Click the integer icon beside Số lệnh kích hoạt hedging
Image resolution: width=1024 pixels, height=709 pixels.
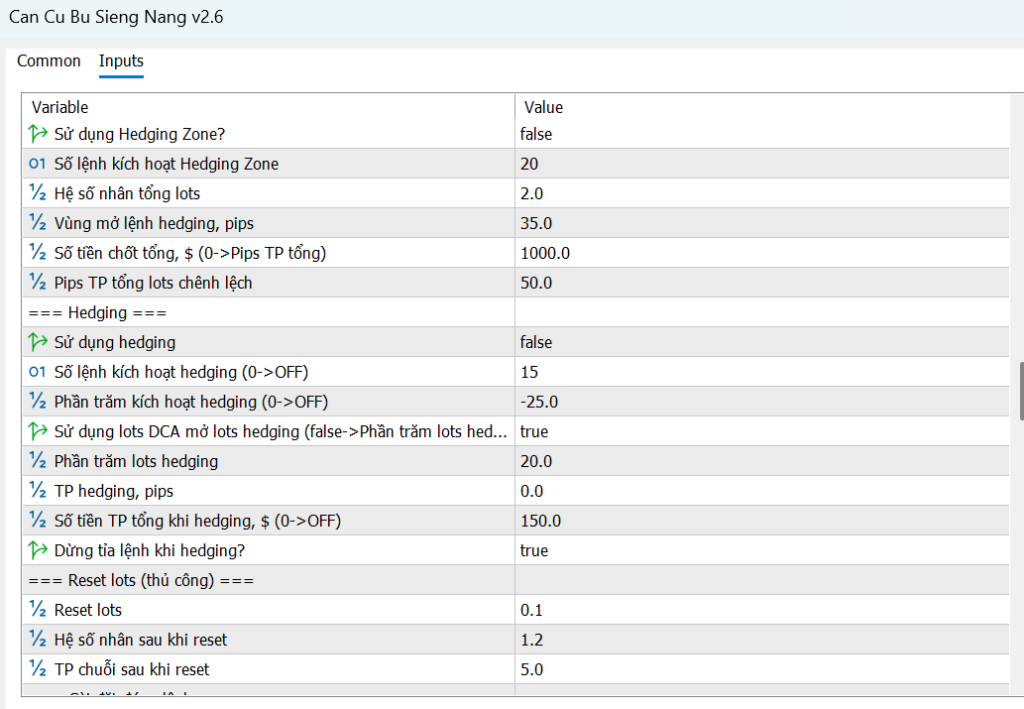[38, 372]
